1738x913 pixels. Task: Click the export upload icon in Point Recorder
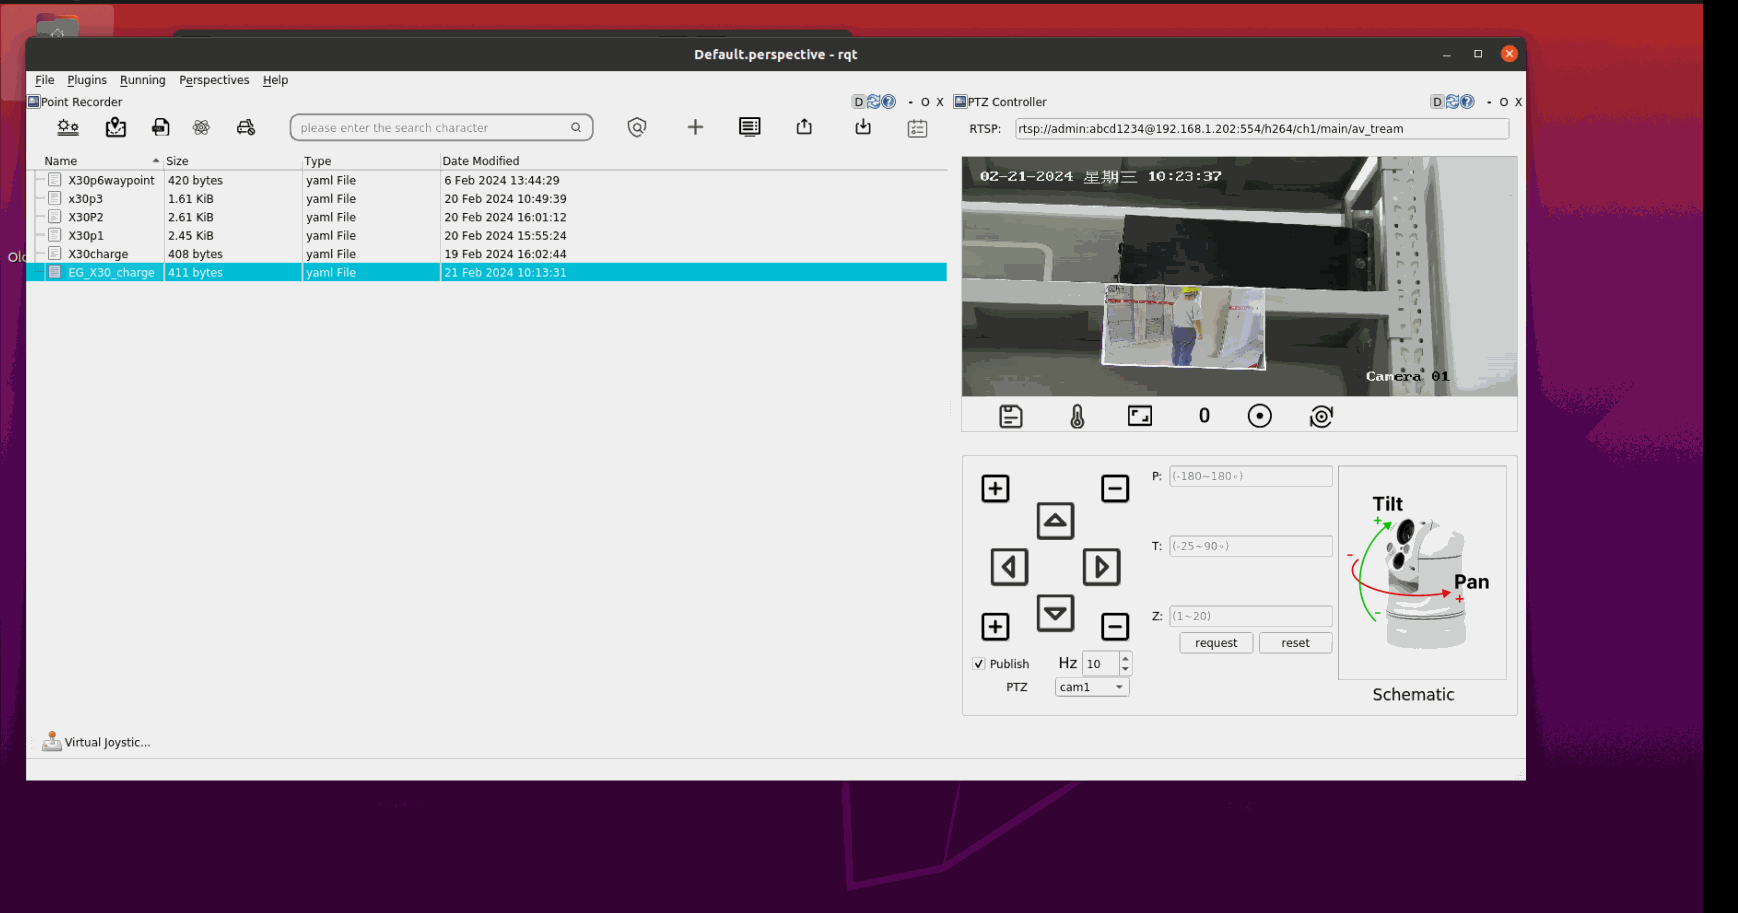[804, 127]
